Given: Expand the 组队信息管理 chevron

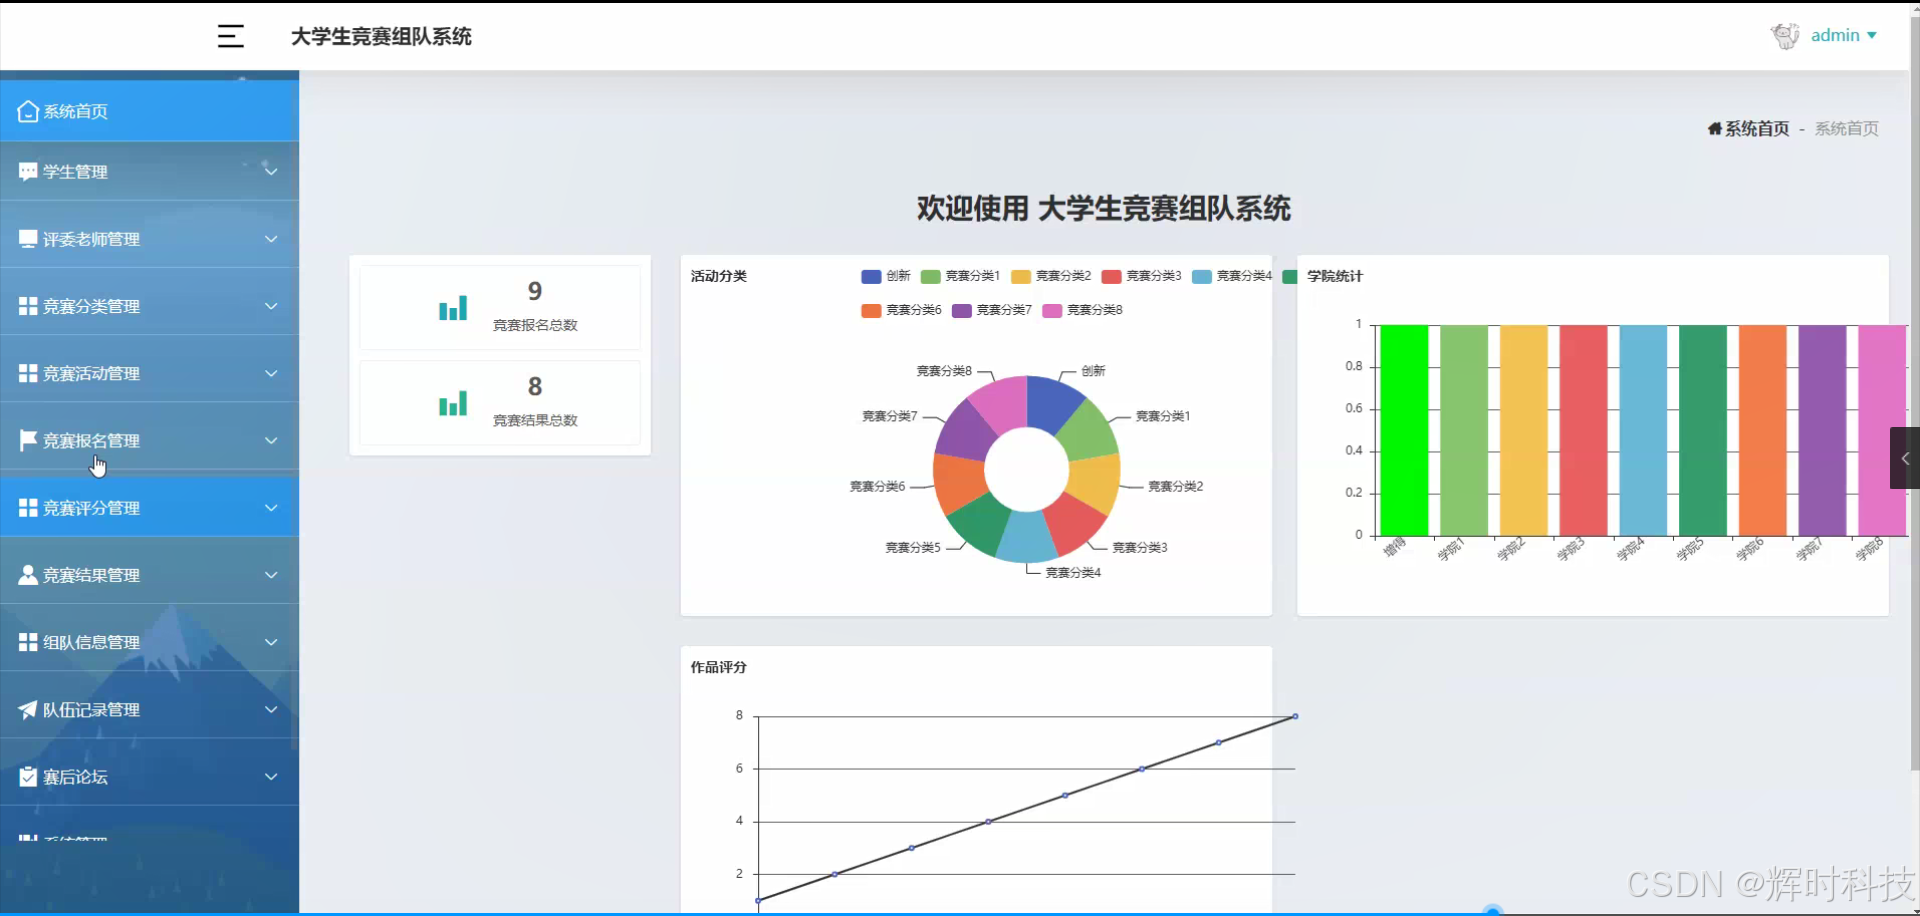Looking at the screenshot, I should coord(271,642).
